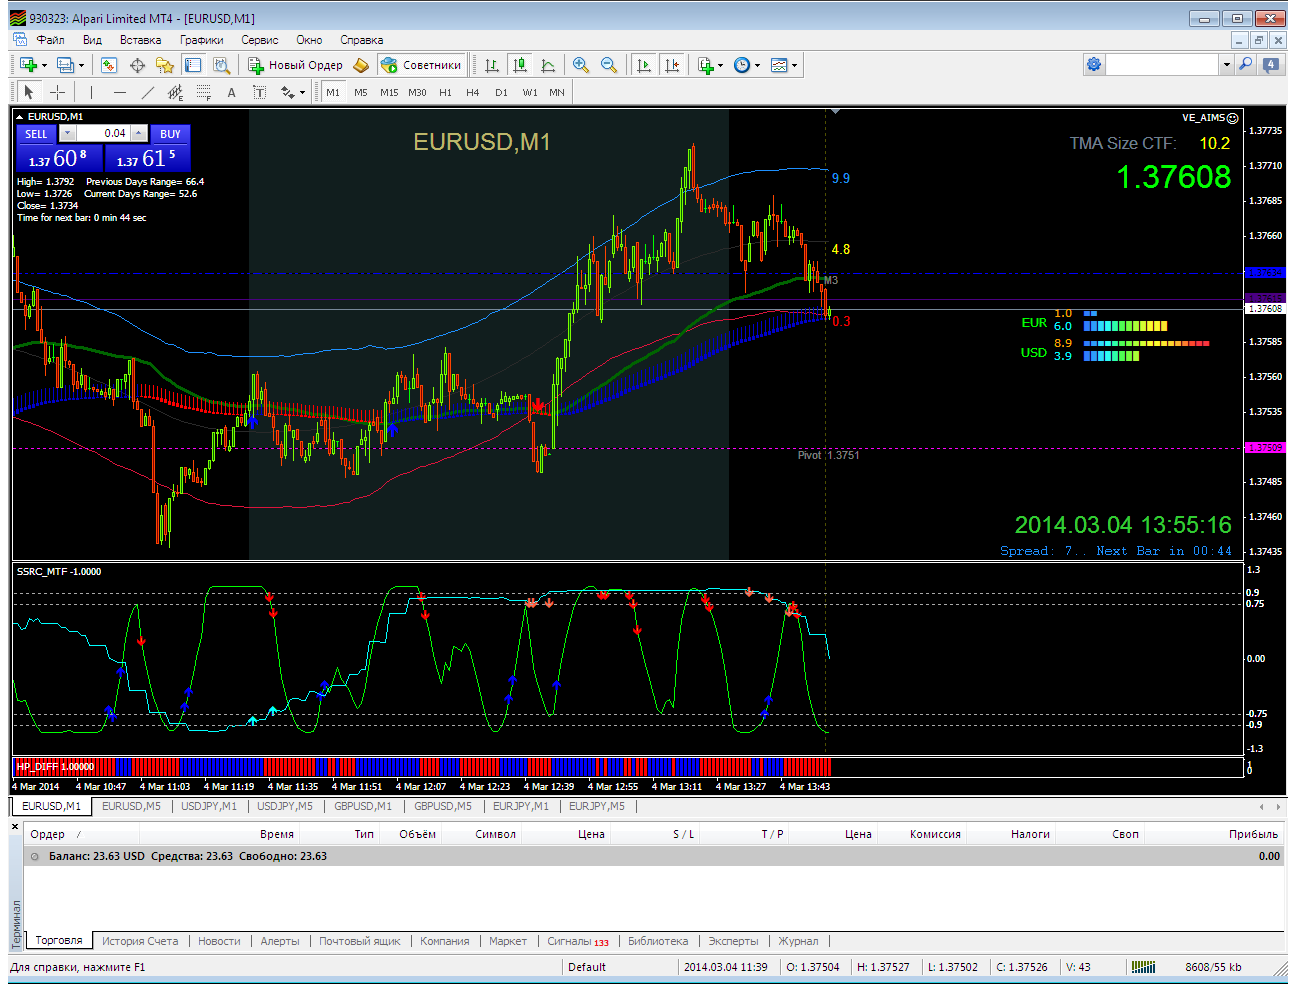This screenshot has width=1296, height=984.
Task: Open the Новости terminal tab
Action: pyautogui.click(x=219, y=941)
